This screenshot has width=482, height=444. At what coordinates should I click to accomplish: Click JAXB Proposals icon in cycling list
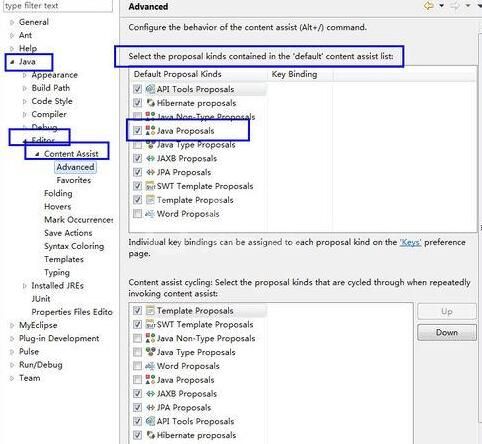pyautogui.click(x=150, y=394)
